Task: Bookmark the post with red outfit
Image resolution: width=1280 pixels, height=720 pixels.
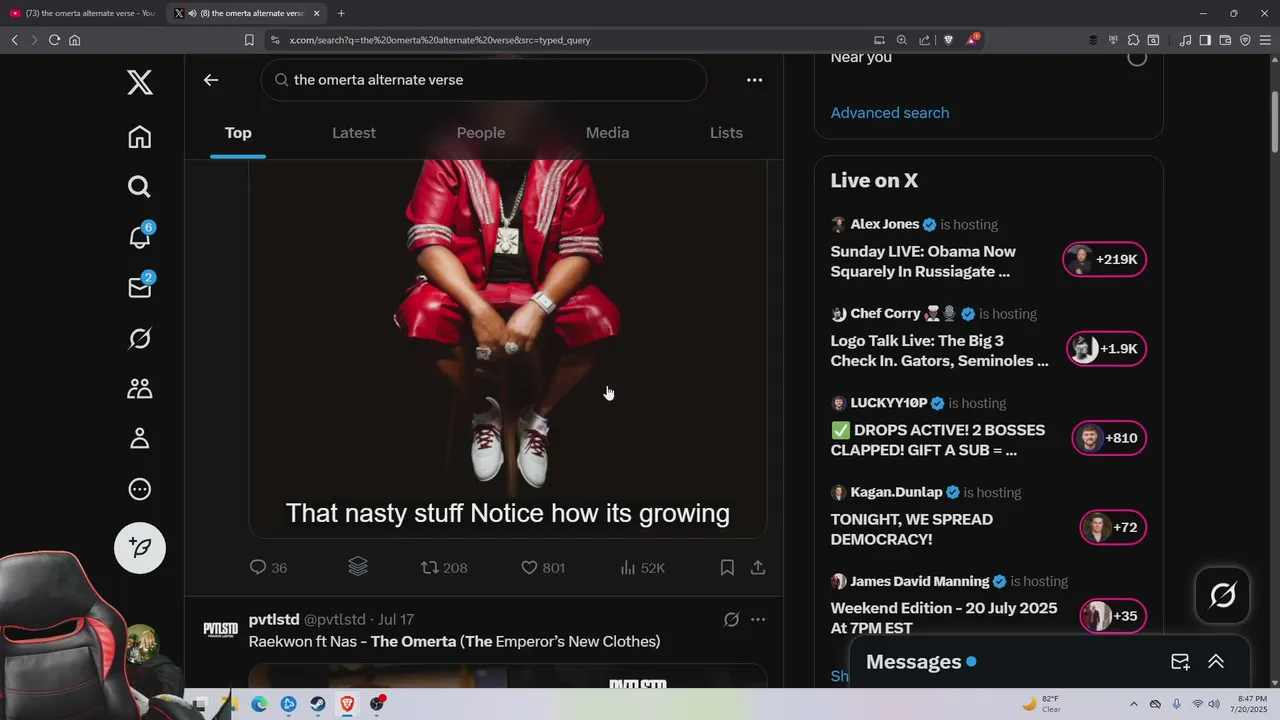Action: [x=727, y=567]
